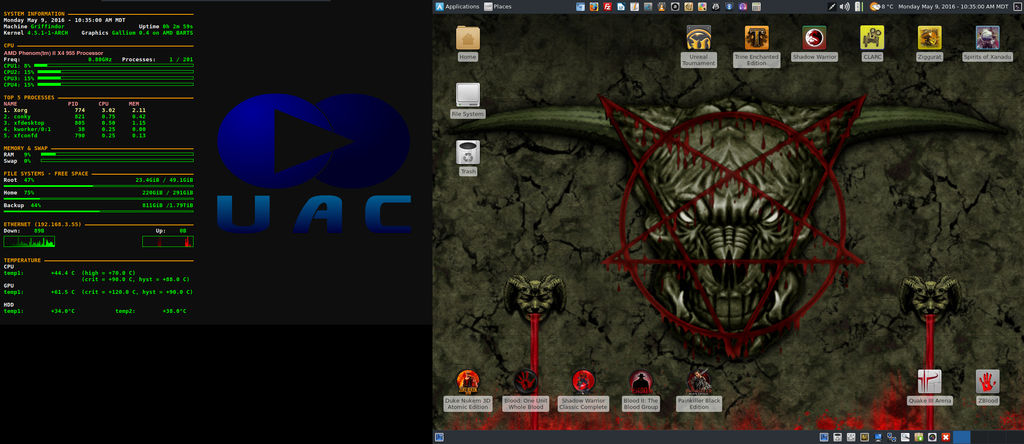Open the Applications menu
This screenshot has width=1024, height=444.
click(x=457, y=7)
